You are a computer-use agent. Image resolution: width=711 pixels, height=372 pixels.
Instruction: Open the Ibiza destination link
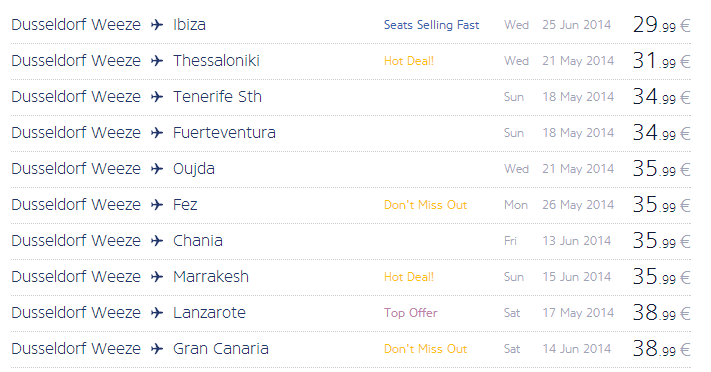pos(189,24)
